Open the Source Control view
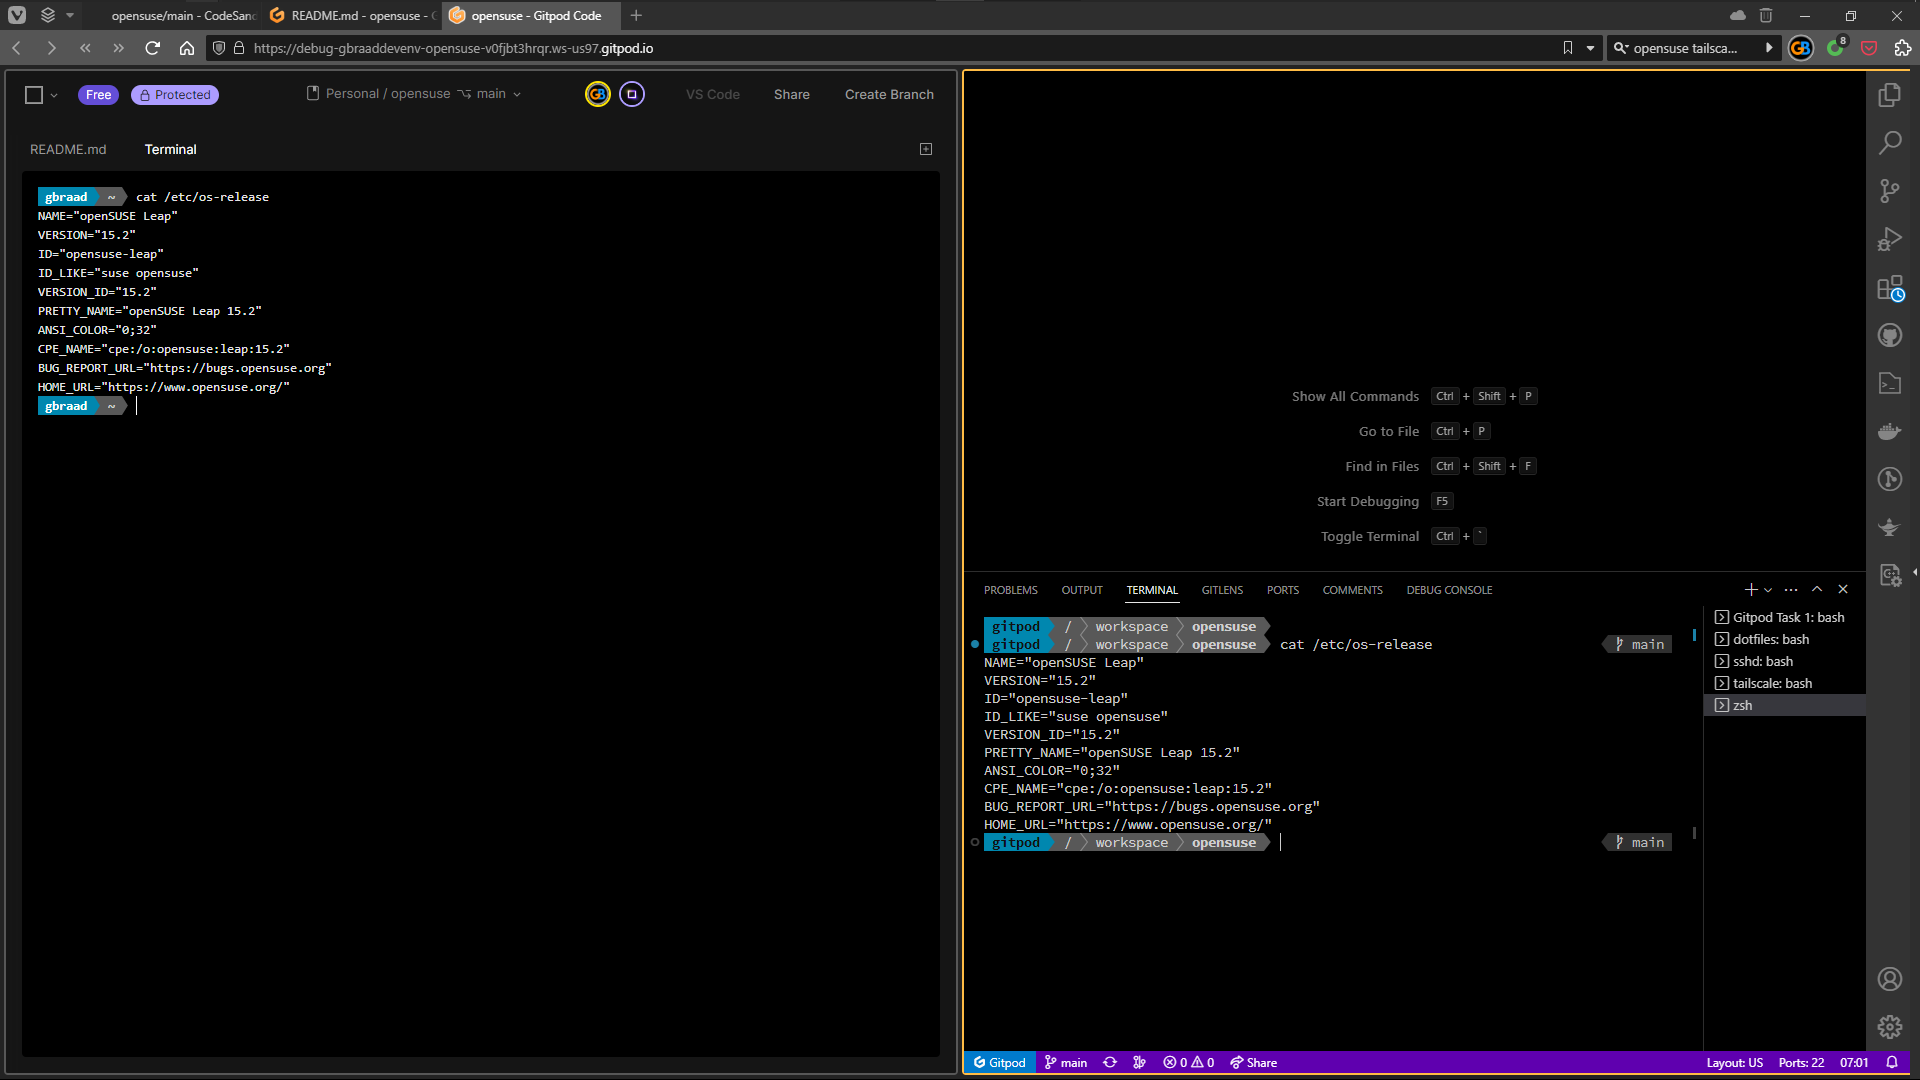1920x1080 pixels. pos(1889,191)
